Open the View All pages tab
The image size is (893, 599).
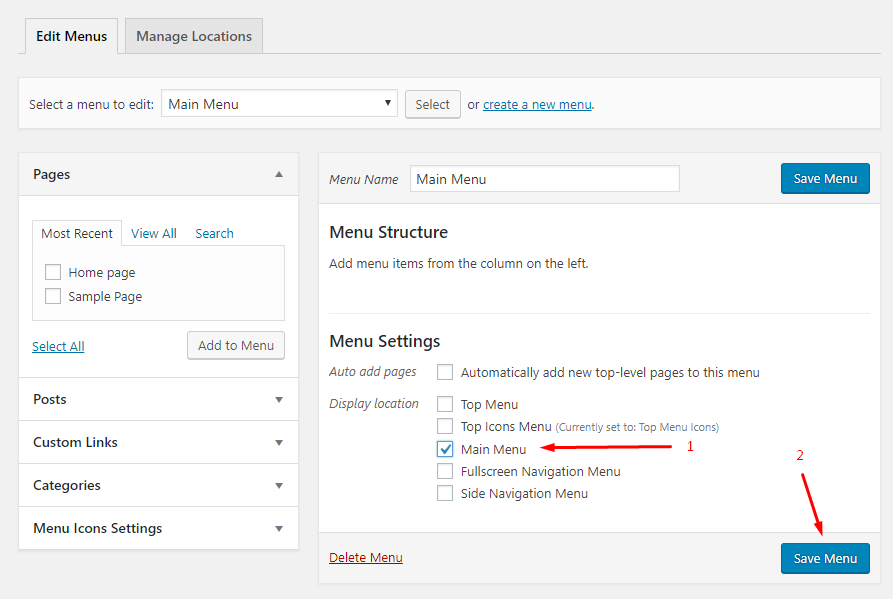(154, 233)
